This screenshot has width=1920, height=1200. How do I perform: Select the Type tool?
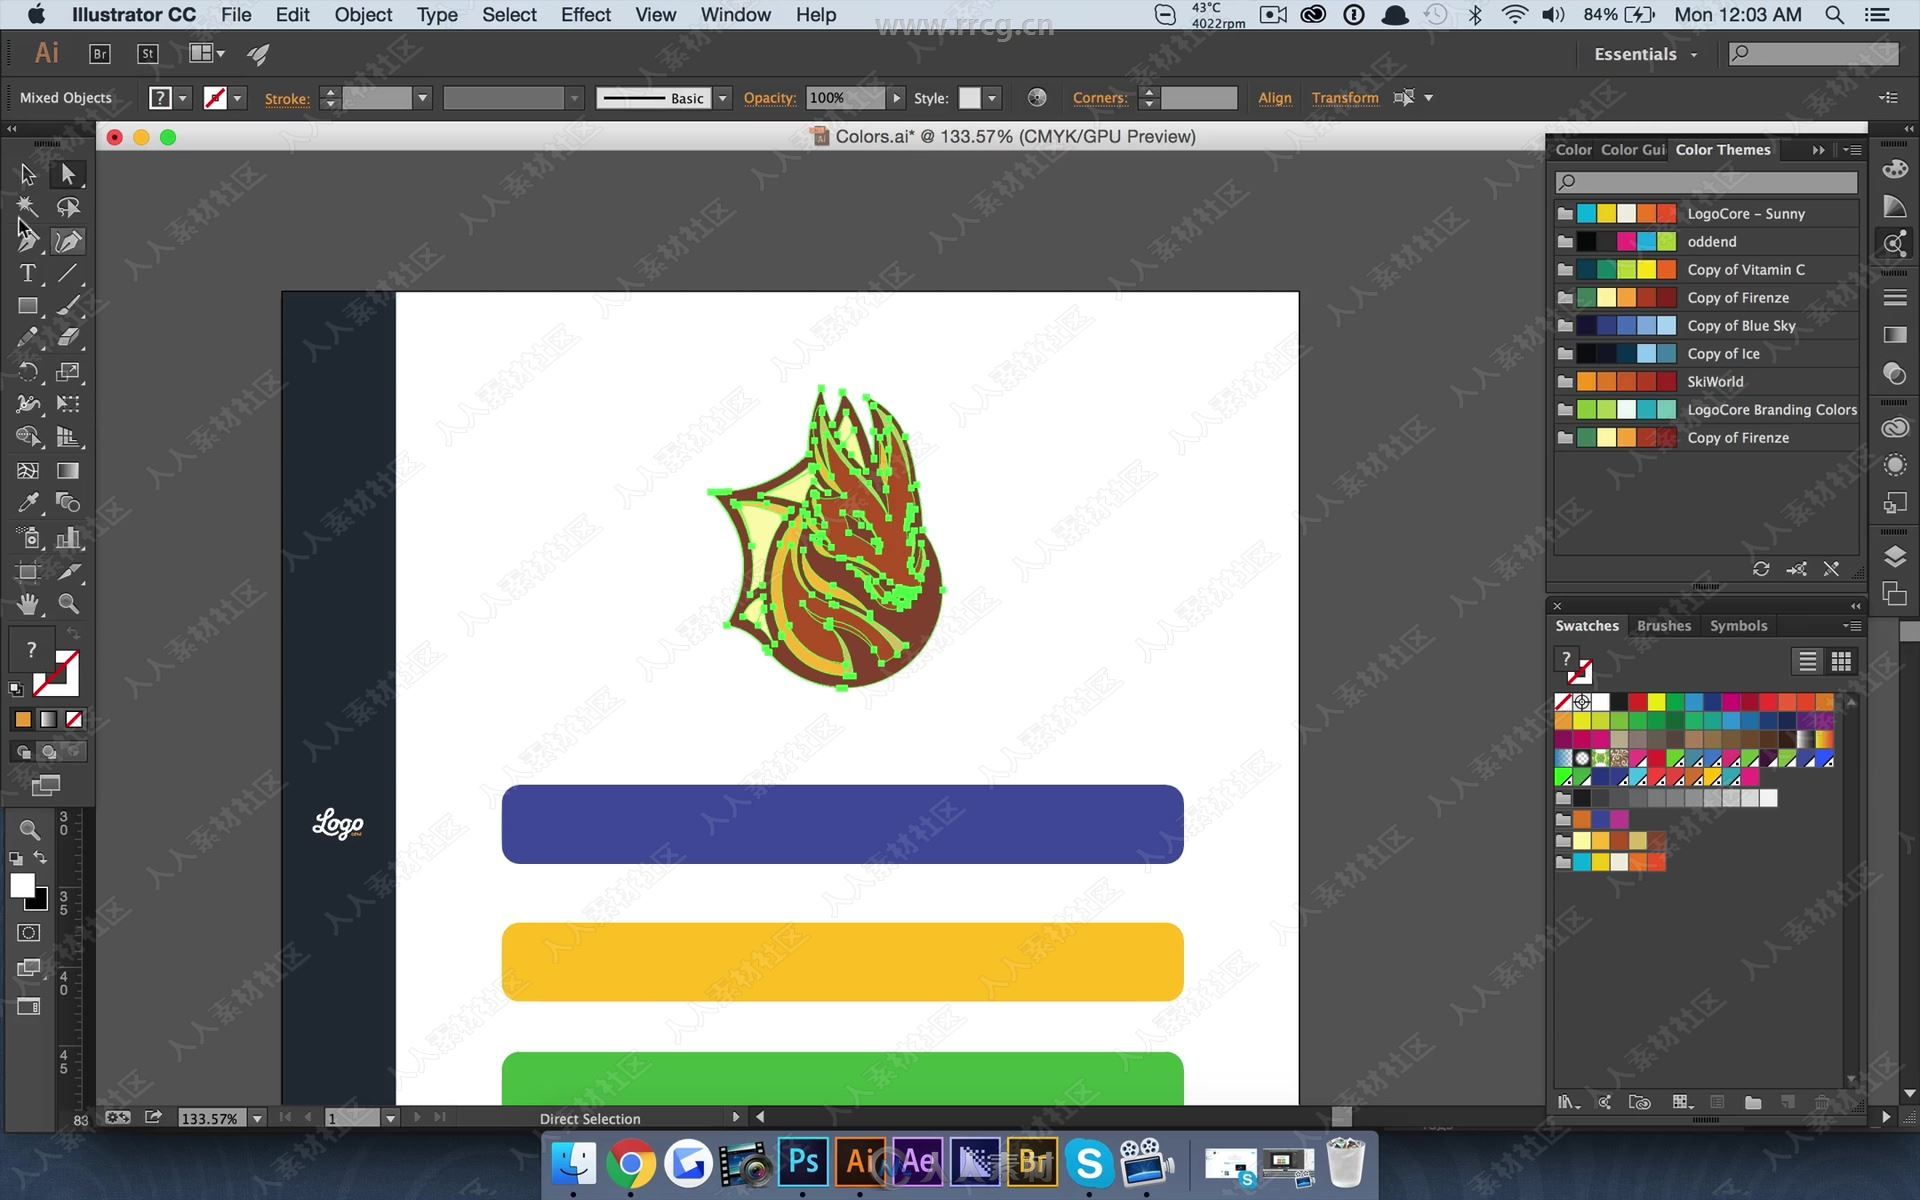point(28,272)
